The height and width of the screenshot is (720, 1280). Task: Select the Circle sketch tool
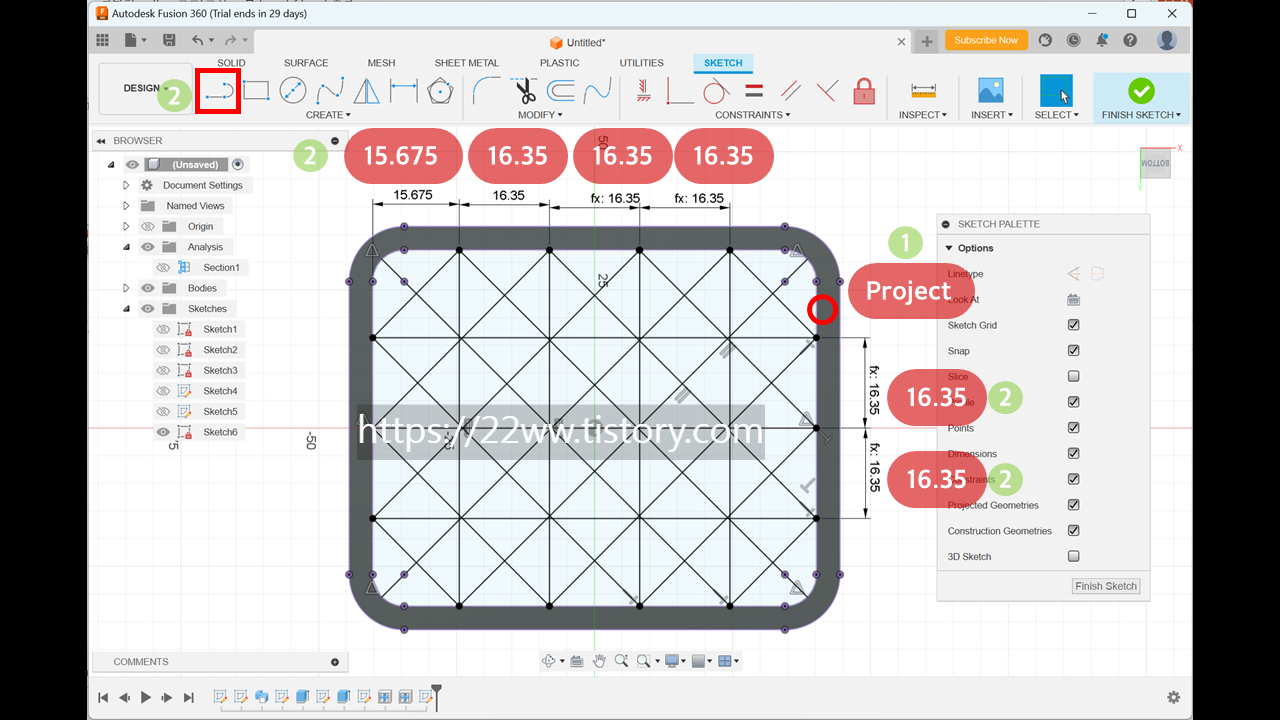coord(292,91)
